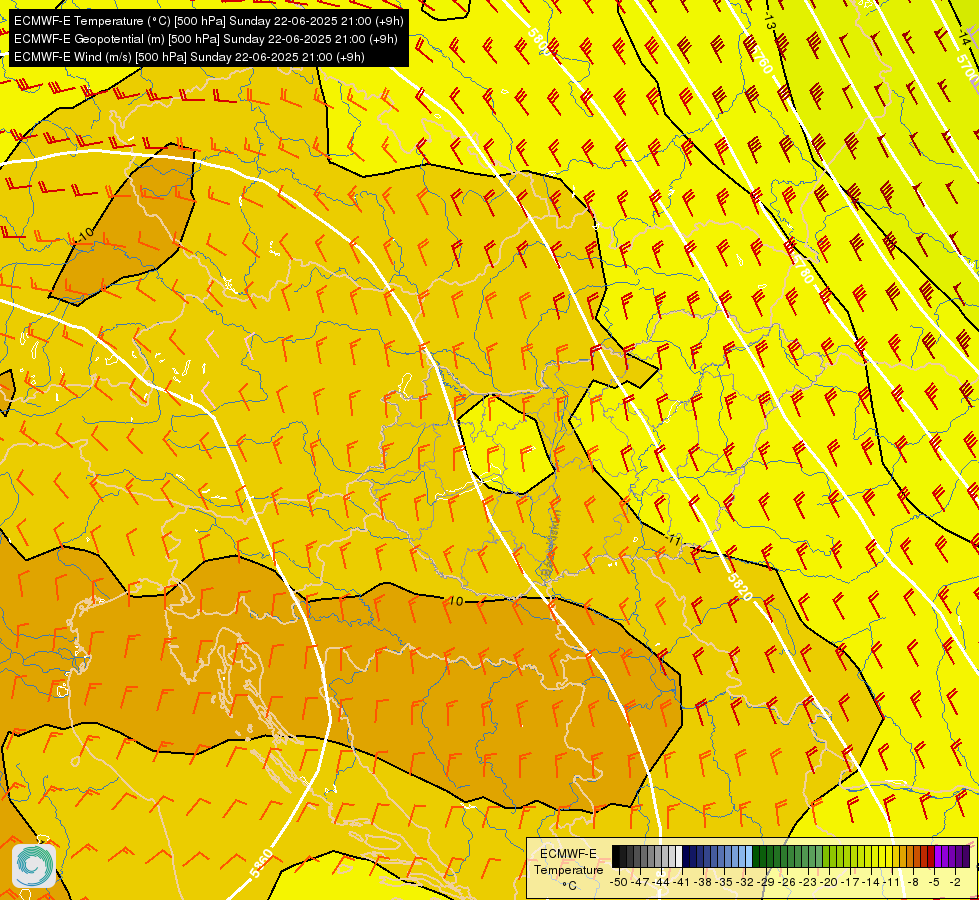Select the ECMWF-E Geopotential 500 hPa title line

tap(205, 39)
